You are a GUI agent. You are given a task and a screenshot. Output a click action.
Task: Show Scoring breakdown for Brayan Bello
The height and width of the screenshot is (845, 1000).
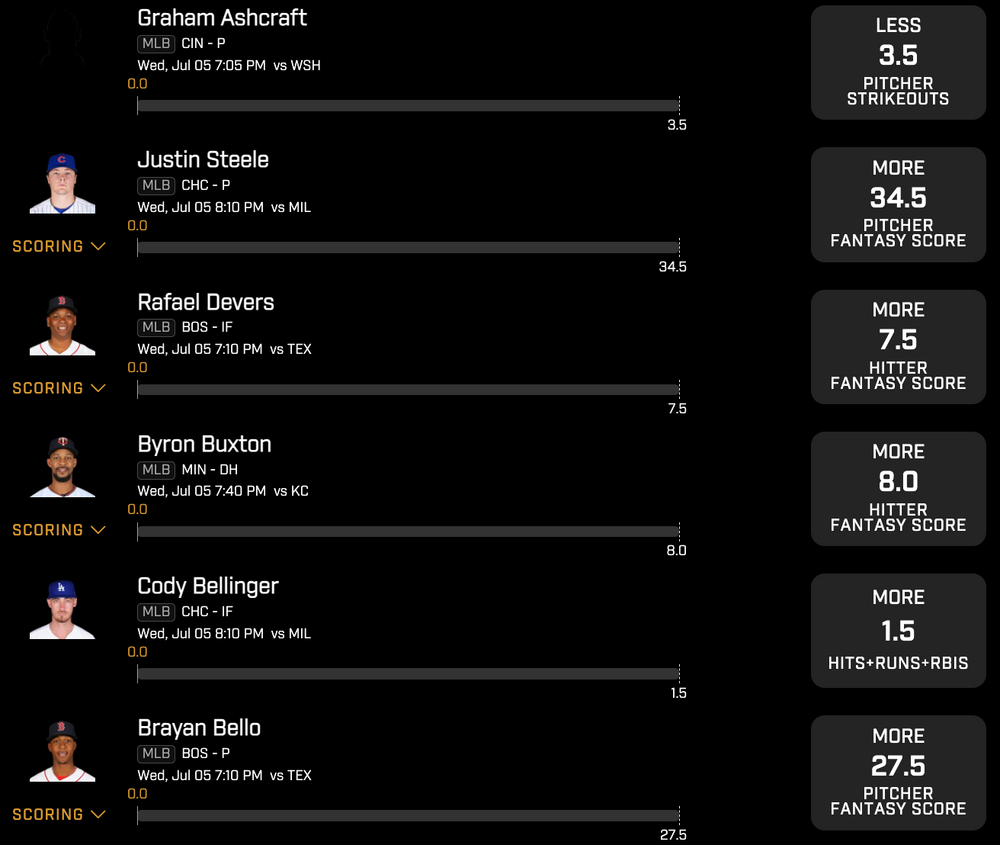pyautogui.click(x=59, y=814)
